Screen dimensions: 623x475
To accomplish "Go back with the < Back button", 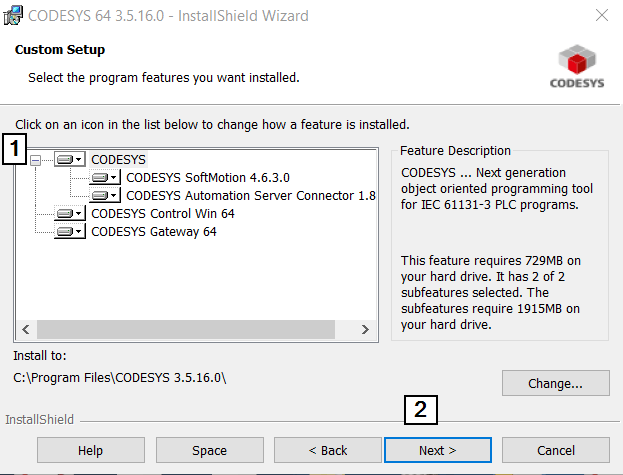I will point(328,450).
